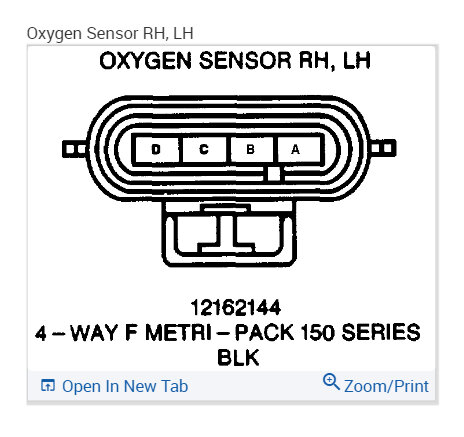464x437 pixels.
Task: Click the BLK color label
Action: click(x=238, y=357)
